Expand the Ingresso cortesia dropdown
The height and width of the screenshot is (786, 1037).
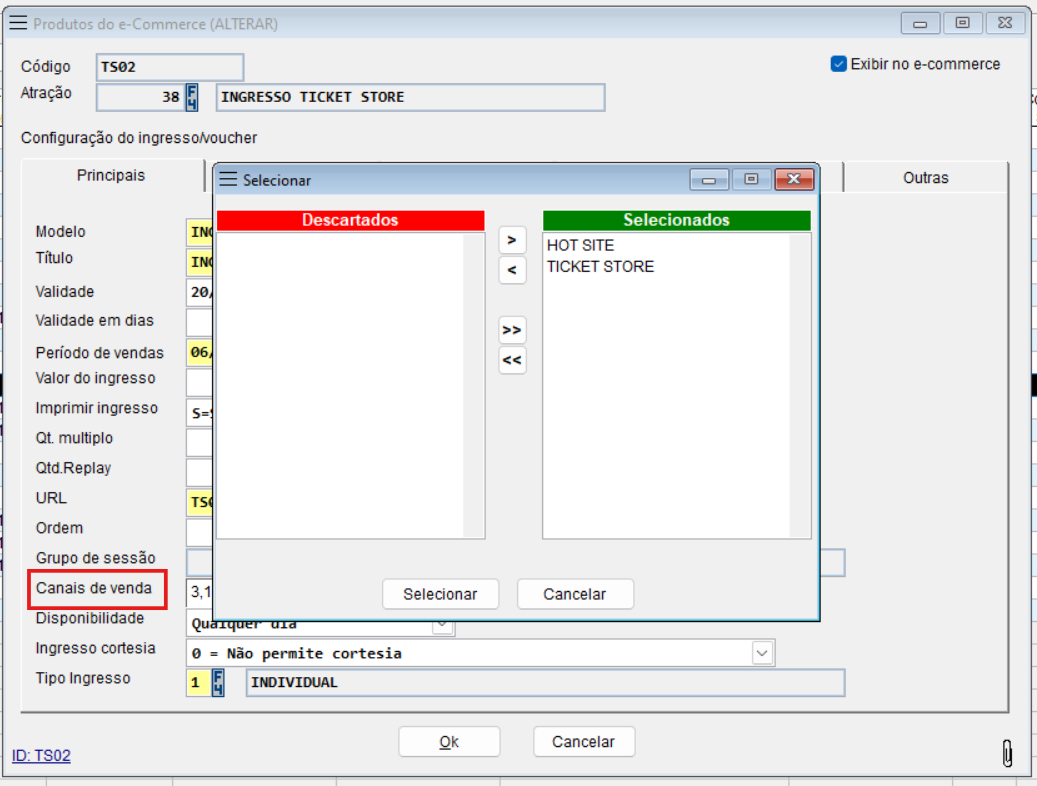tap(763, 653)
